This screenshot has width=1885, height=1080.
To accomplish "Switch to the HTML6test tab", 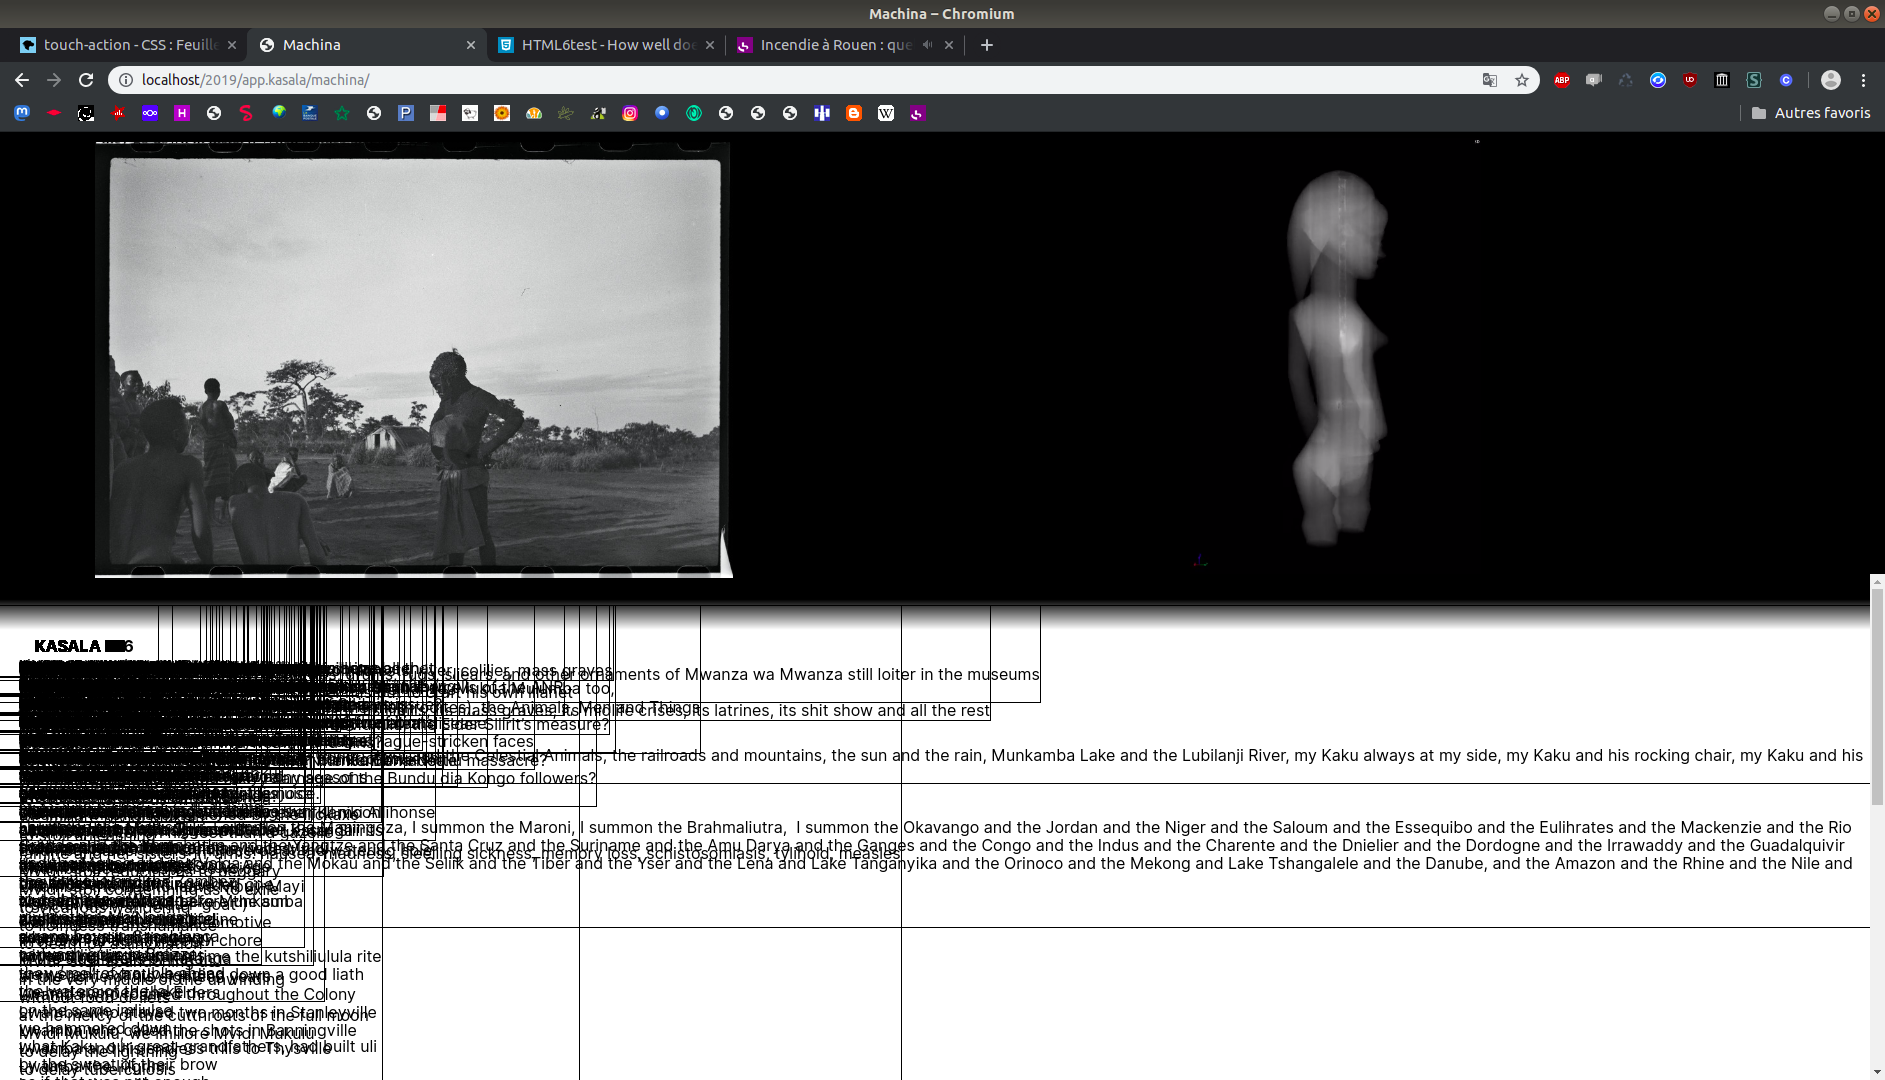I will pyautogui.click(x=600, y=45).
